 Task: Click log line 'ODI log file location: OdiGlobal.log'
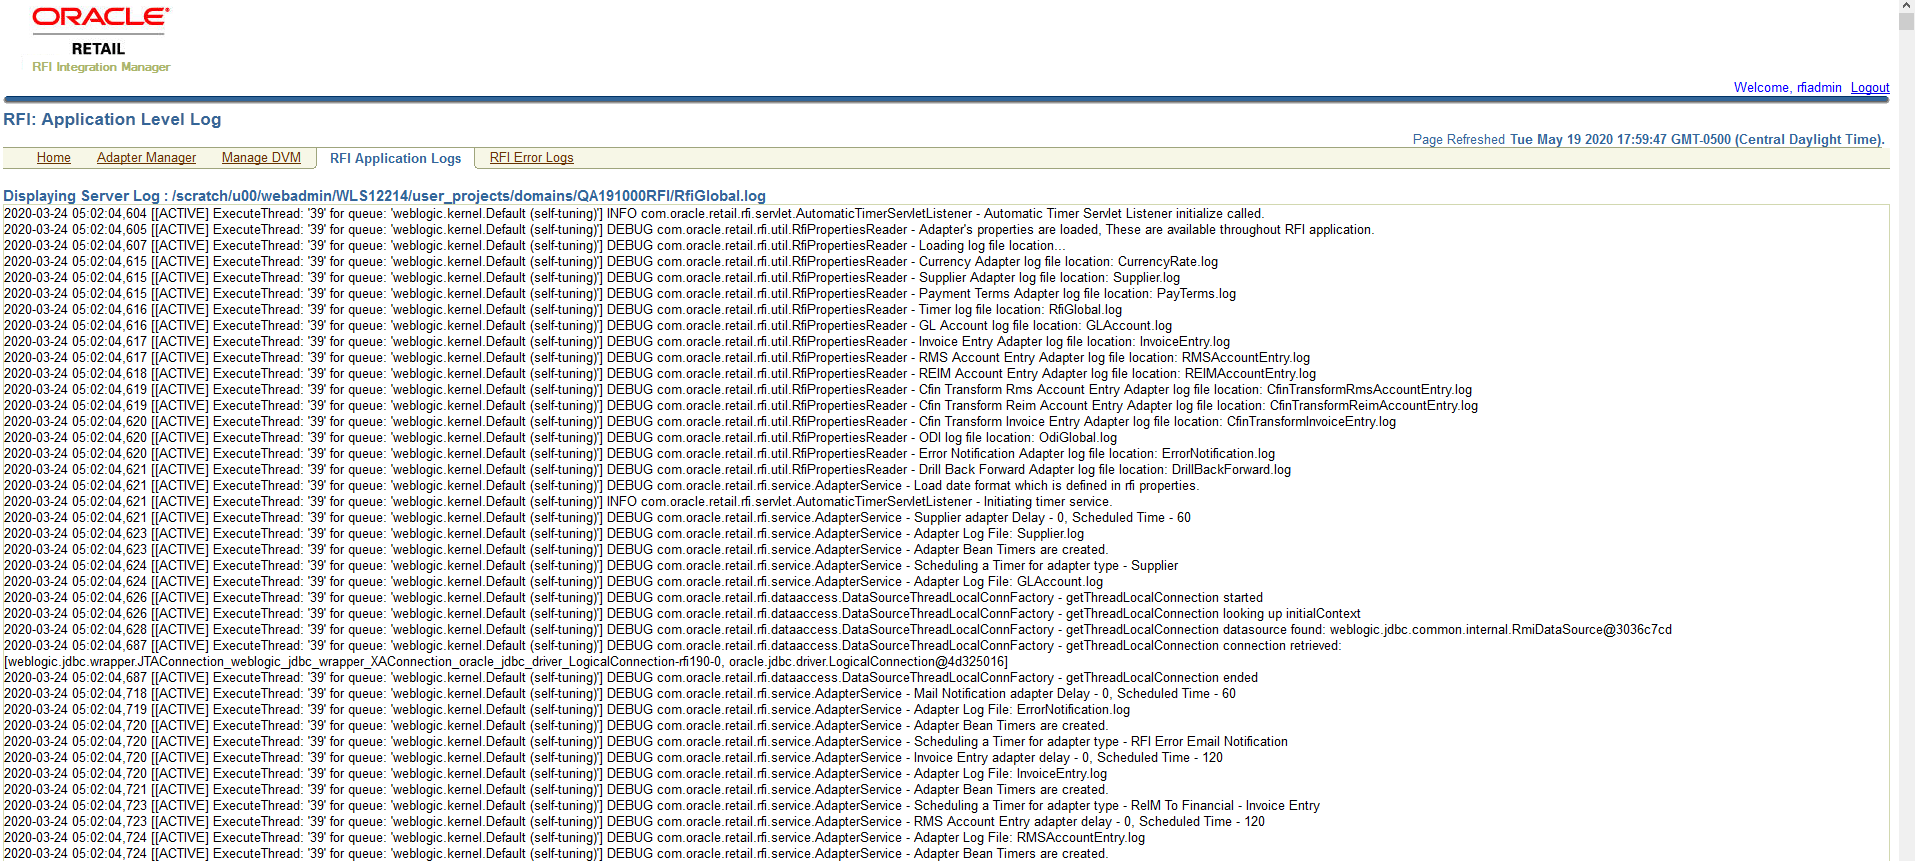561,438
